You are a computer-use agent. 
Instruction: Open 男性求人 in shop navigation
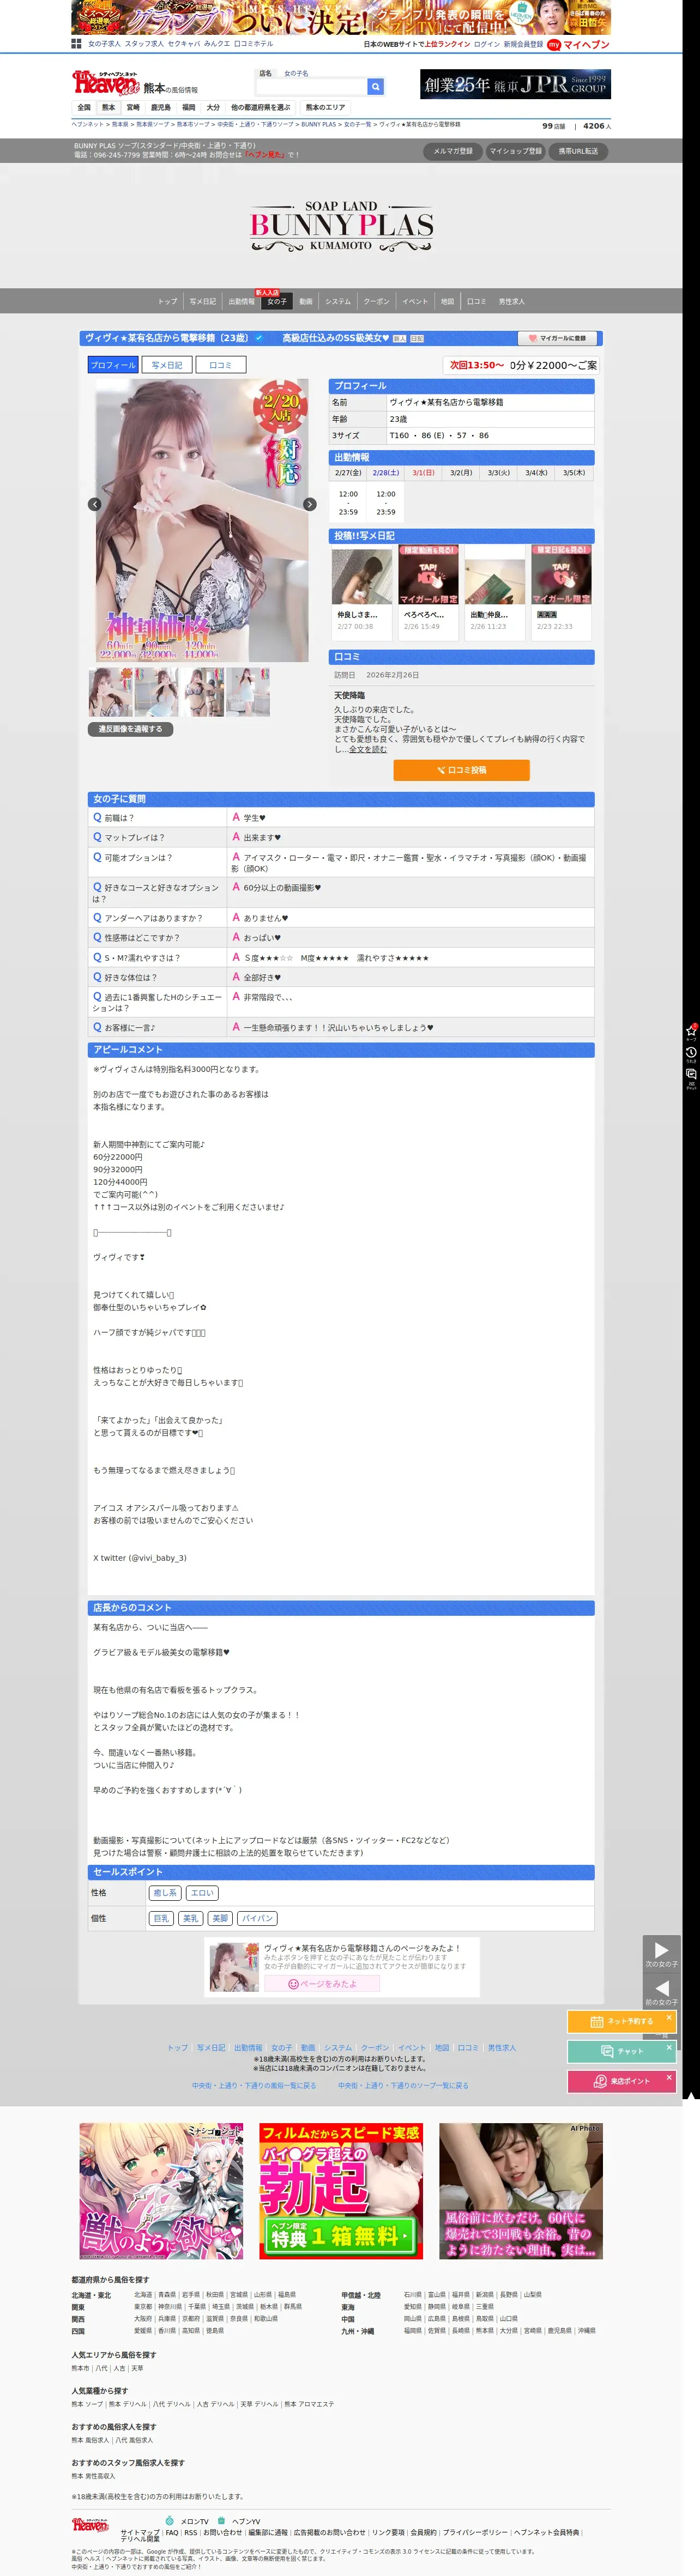[x=511, y=301]
